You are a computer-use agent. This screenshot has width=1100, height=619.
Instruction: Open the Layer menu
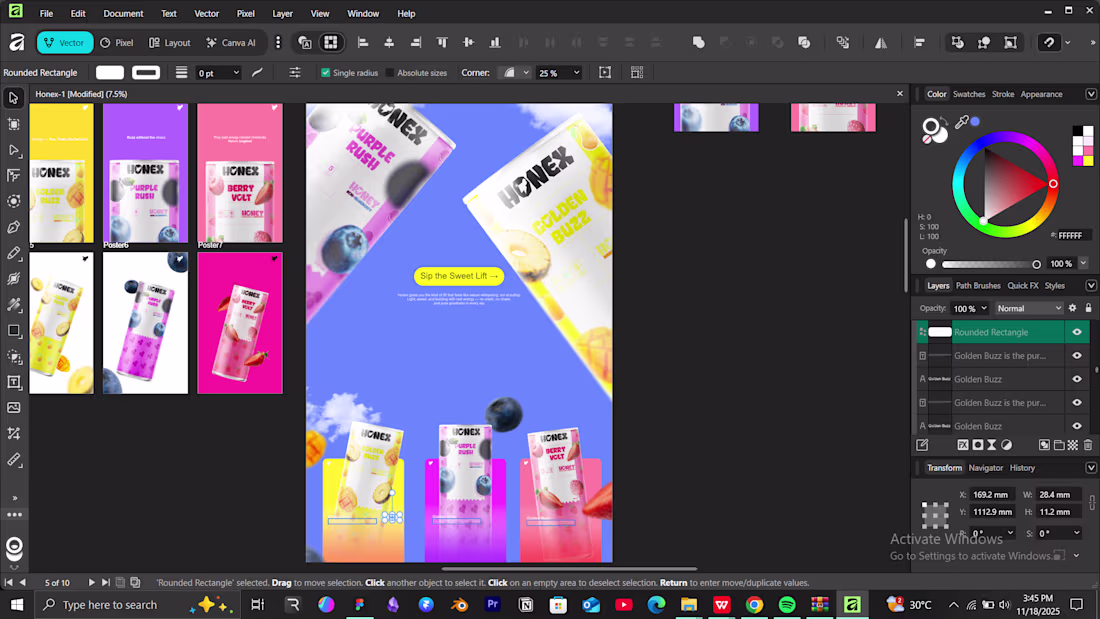click(282, 14)
